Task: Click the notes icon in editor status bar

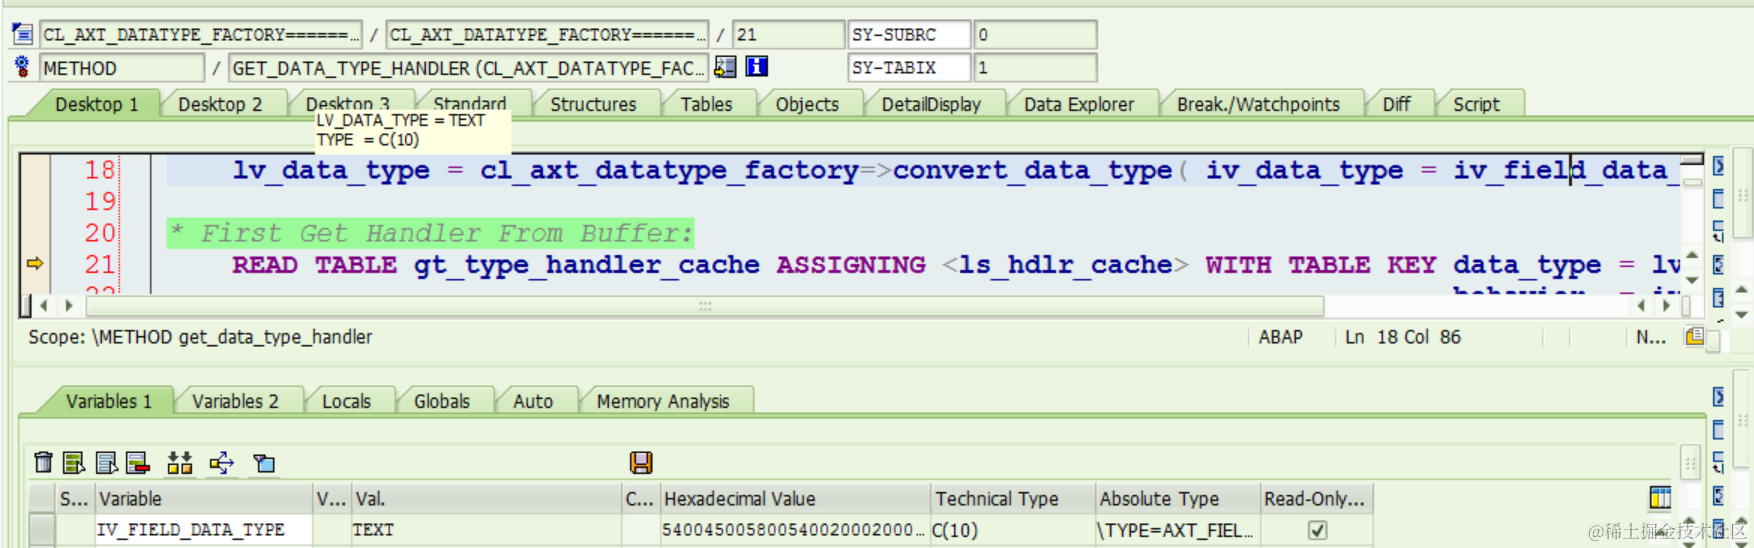Action: click(1695, 337)
